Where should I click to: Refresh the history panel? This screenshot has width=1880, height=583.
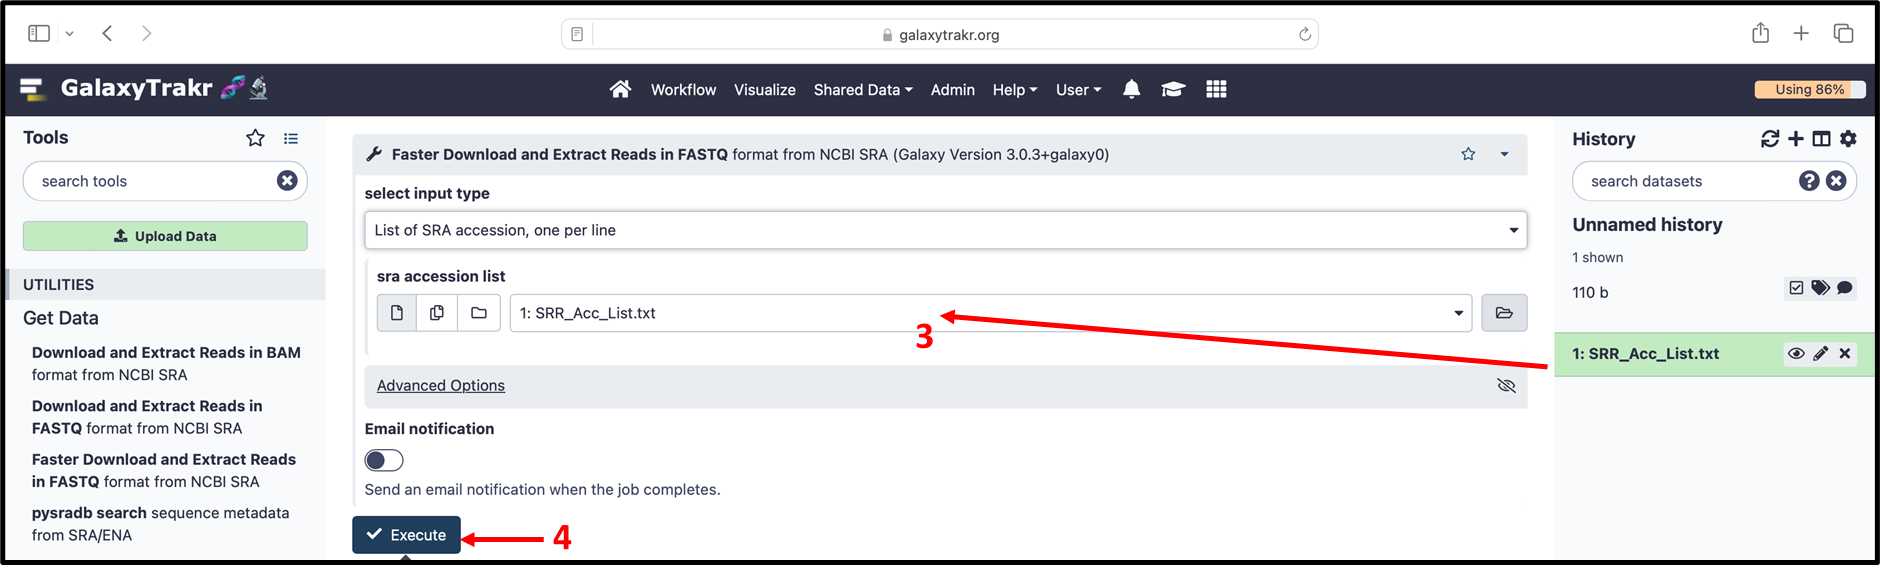[x=1770, y=139]
